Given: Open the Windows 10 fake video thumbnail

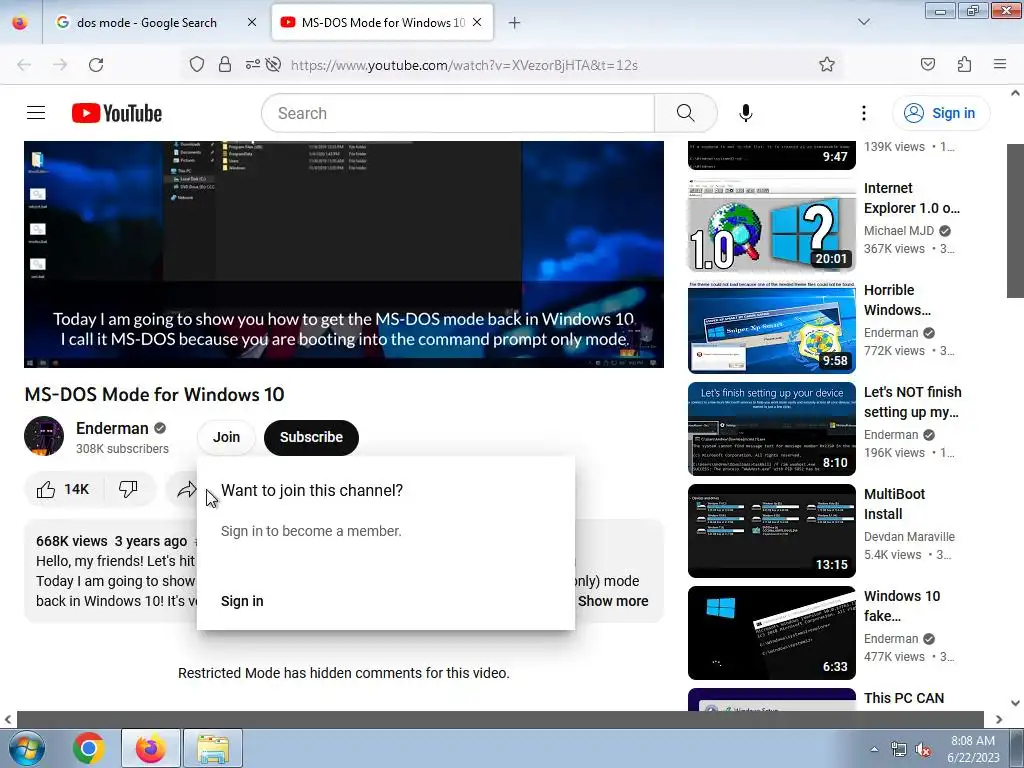Looking at the screenshot, I should point(771,632).
